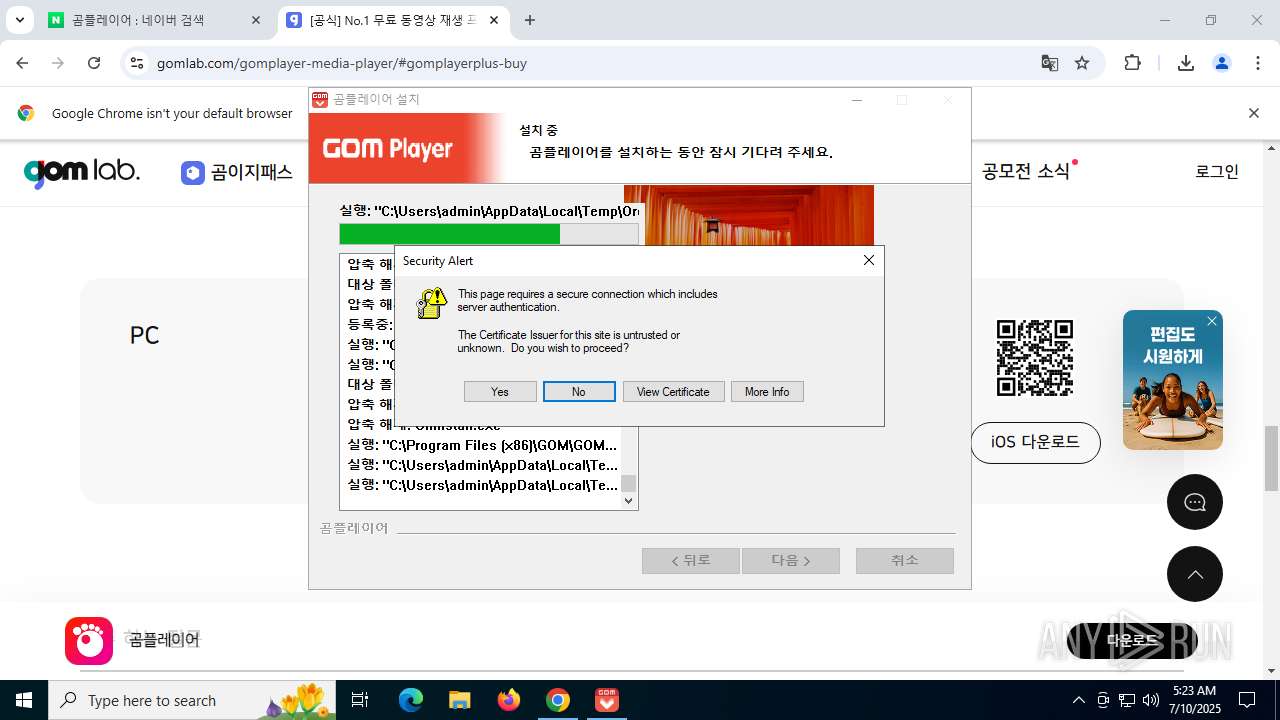Open File Explorer from taskbar
Viewport: 1280px width, 720px height.
[459, 700]
